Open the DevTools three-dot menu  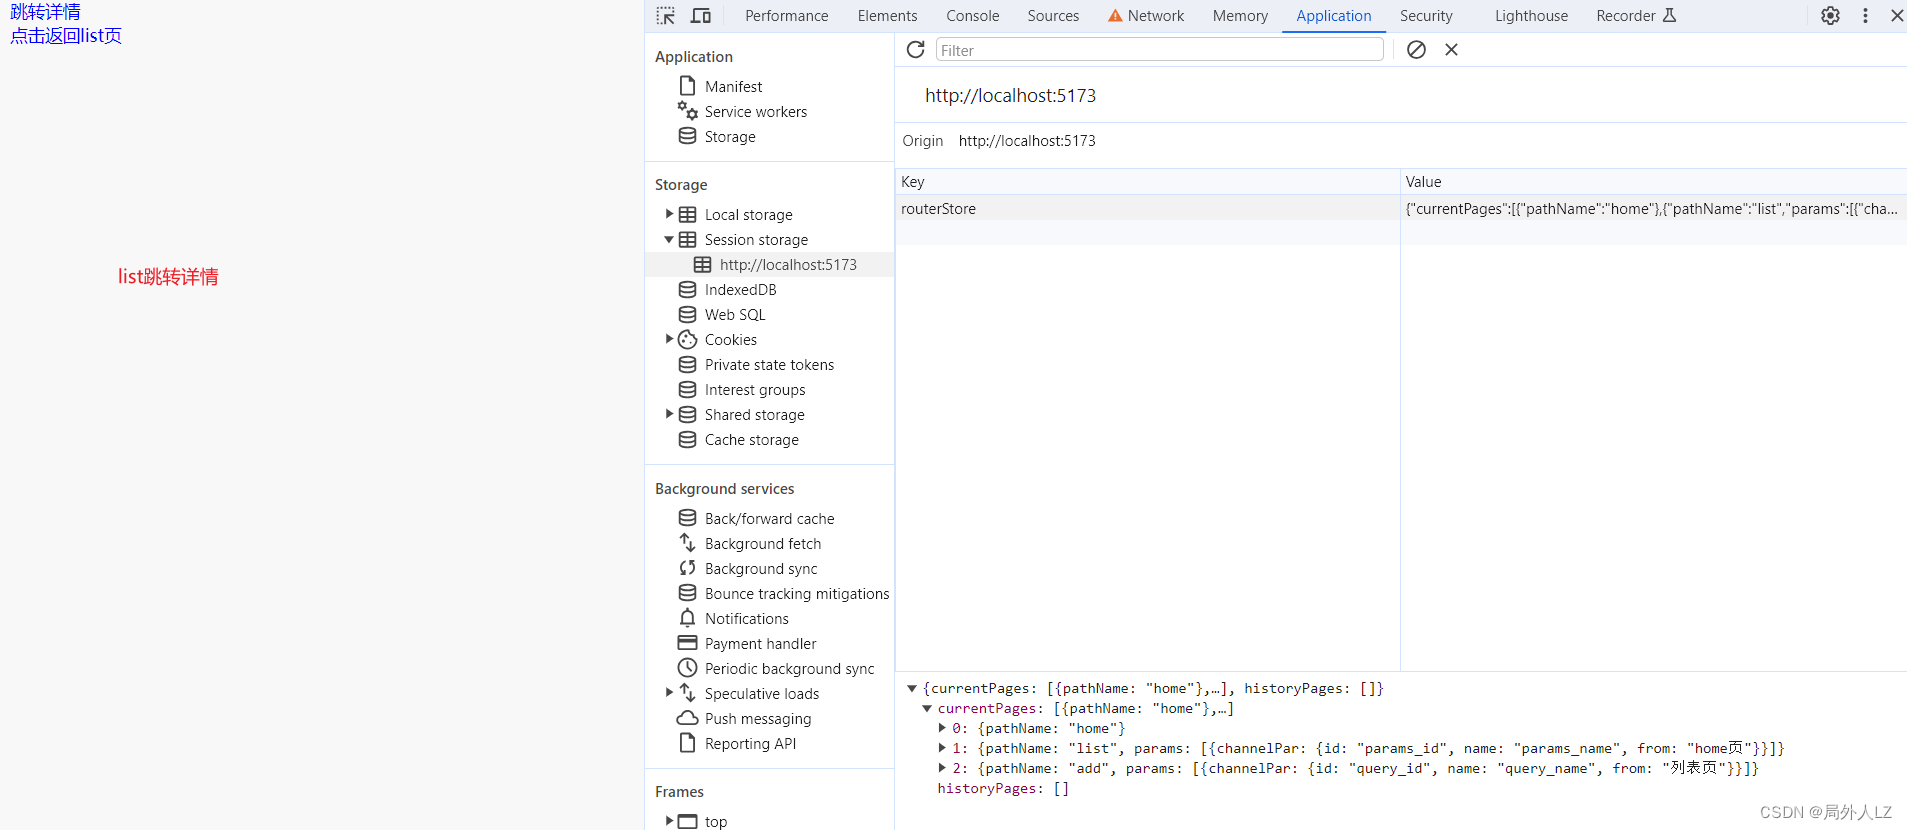[x=1865, y=16]
